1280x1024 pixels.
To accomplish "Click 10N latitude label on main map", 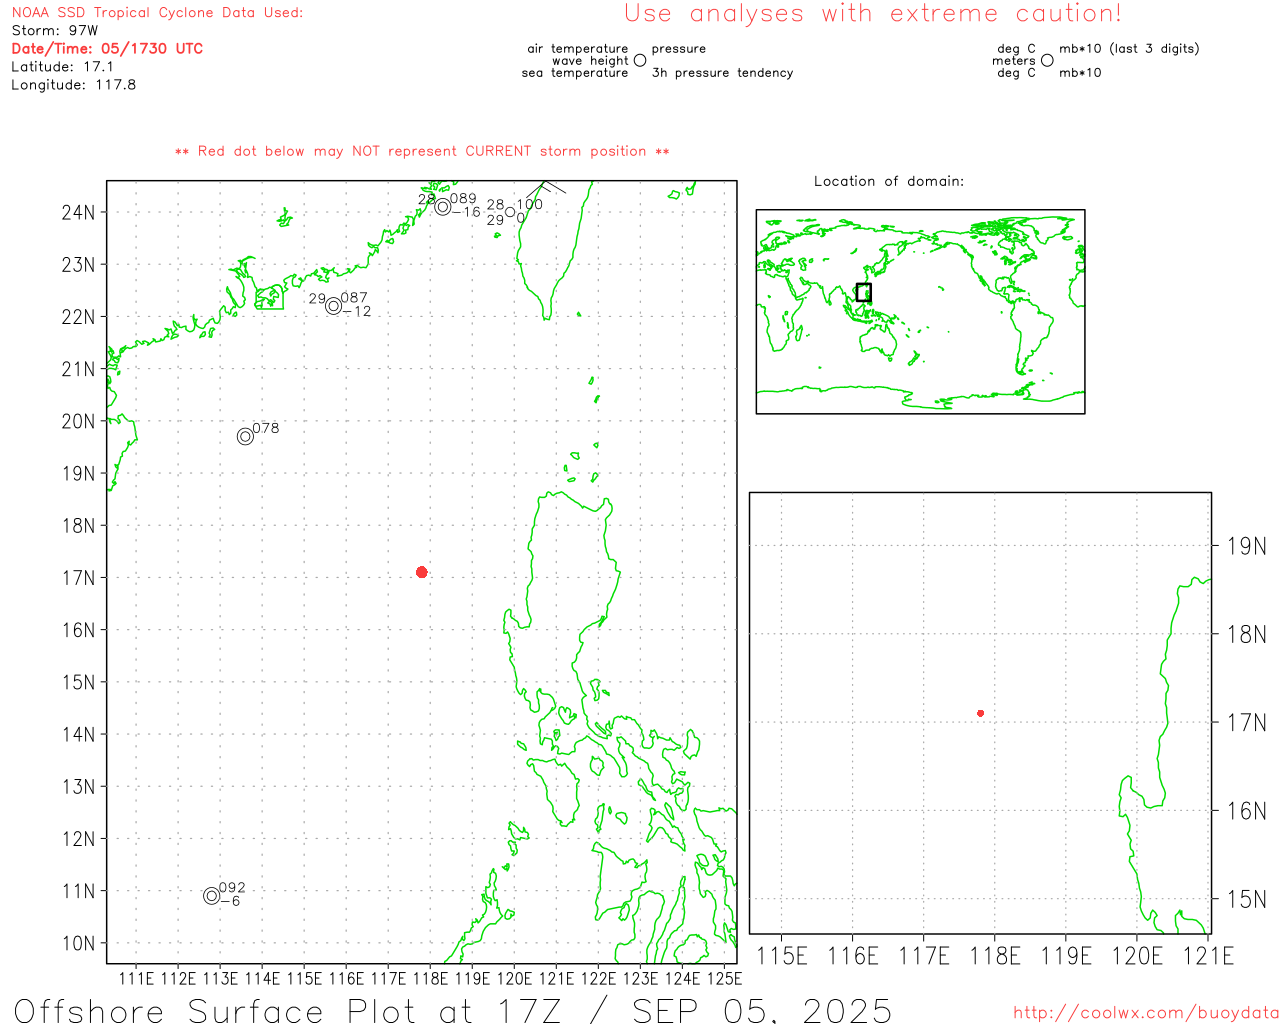I will [x=79, y=943].
